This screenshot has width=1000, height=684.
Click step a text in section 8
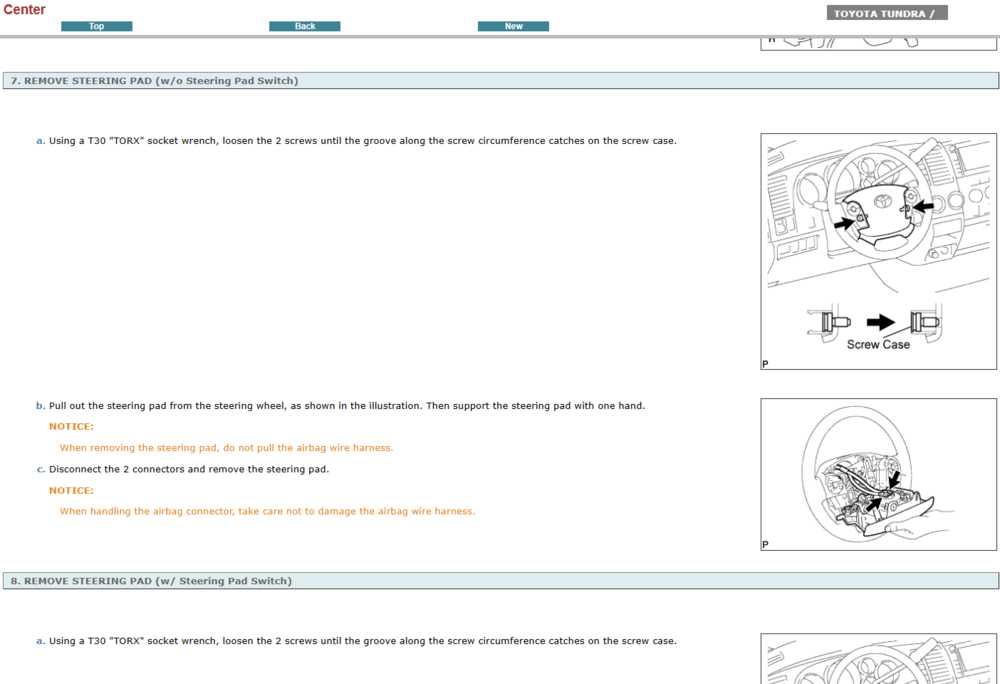pyautogui.click(x=362, y=641)
